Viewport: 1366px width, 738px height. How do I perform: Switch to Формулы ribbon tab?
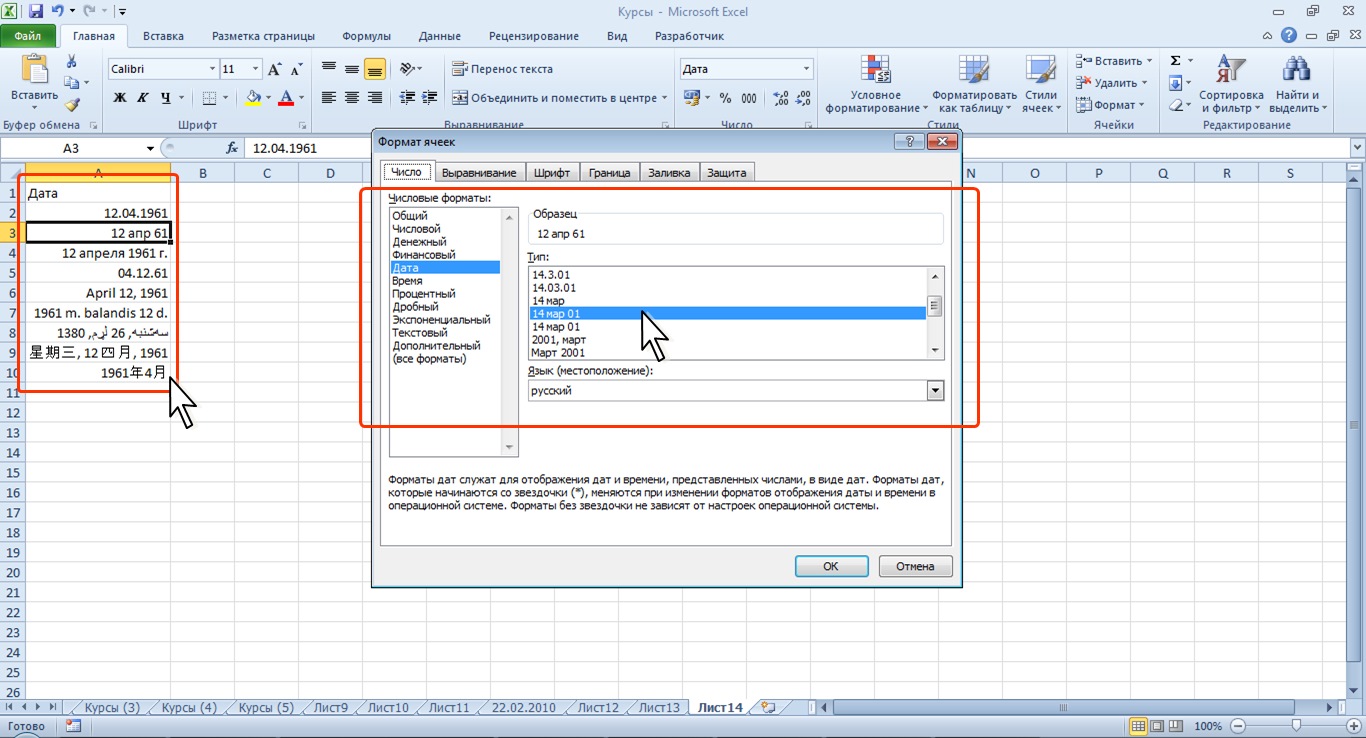(x=366, y=36)
